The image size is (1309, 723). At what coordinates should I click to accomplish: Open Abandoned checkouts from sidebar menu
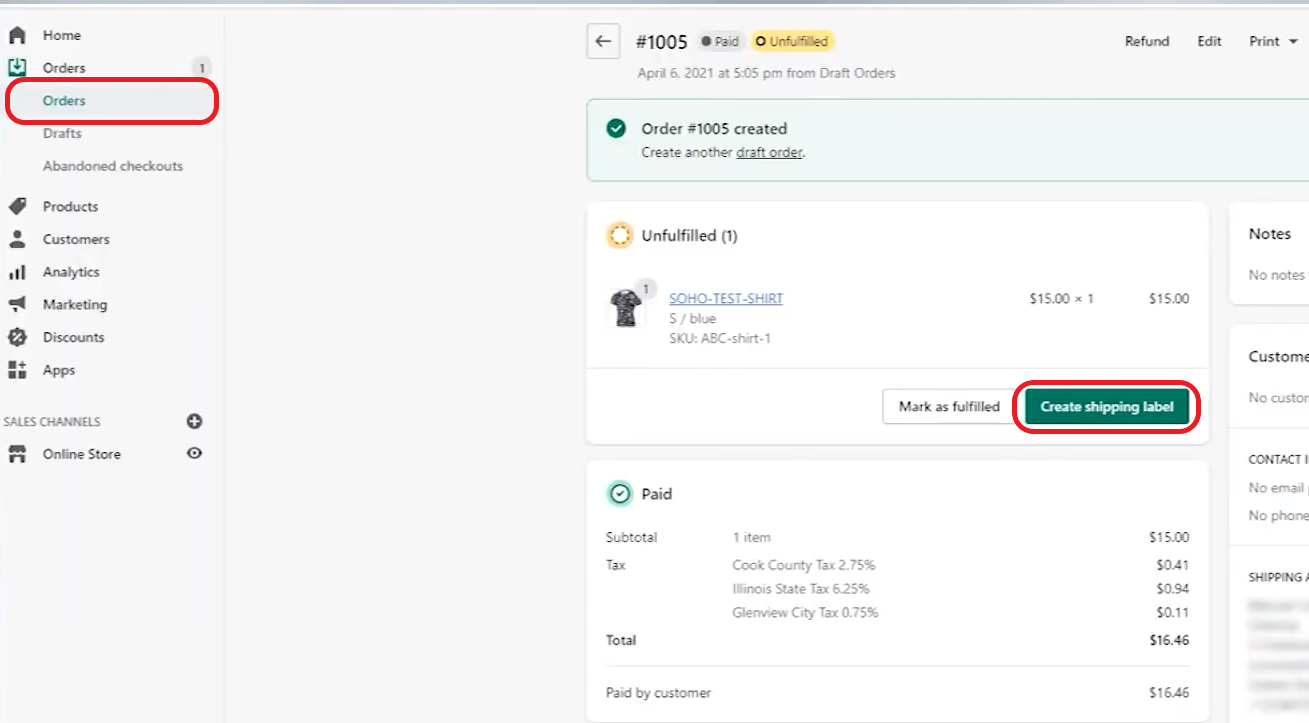111,165
